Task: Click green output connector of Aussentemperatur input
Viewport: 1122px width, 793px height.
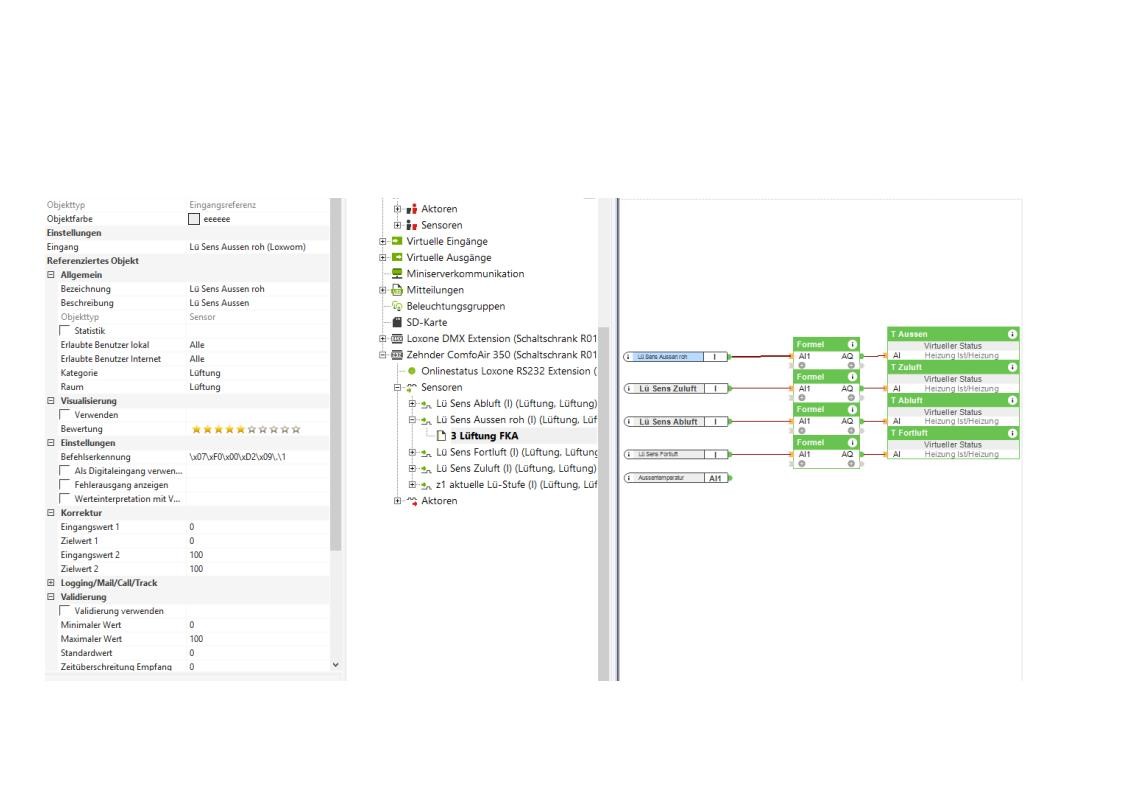Action: coord(729,477)
